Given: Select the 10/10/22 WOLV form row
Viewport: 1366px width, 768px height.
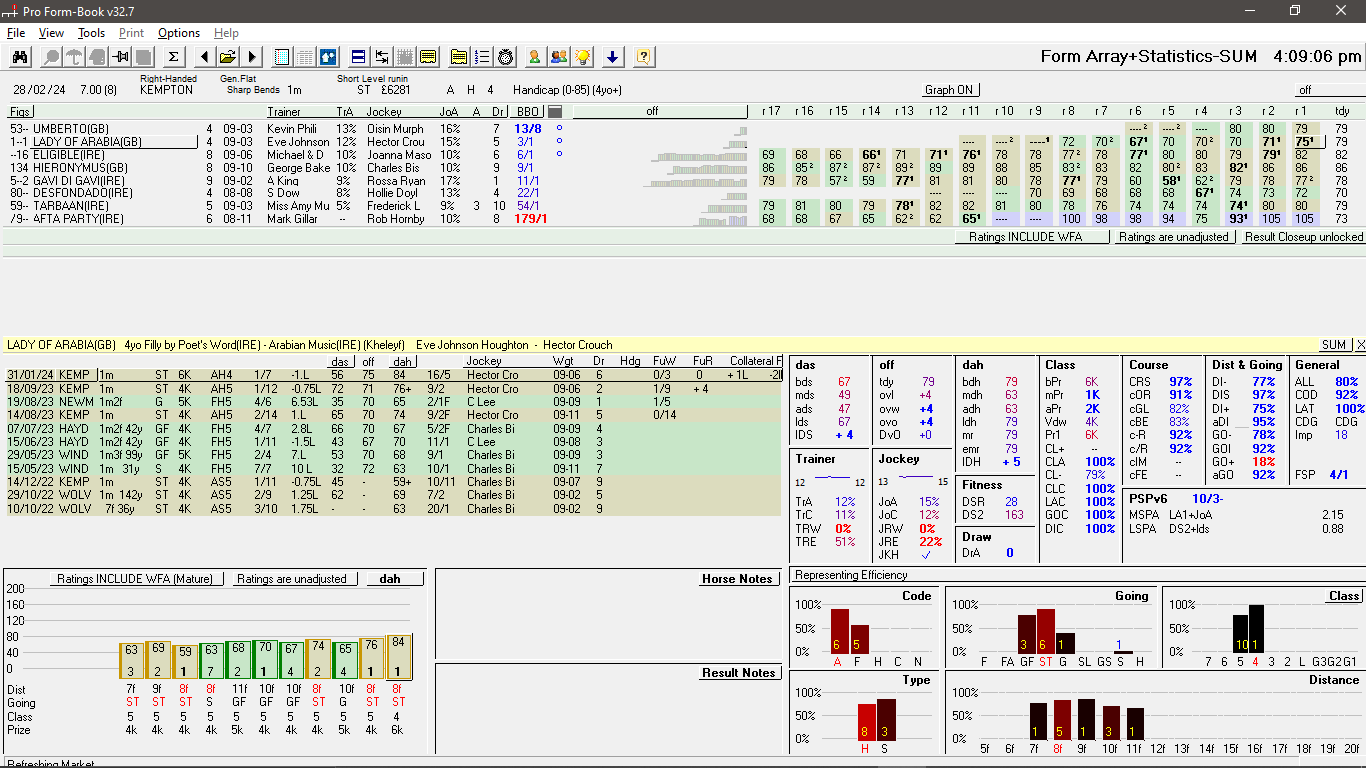Looking at the screenshot, I should point(392,509).
